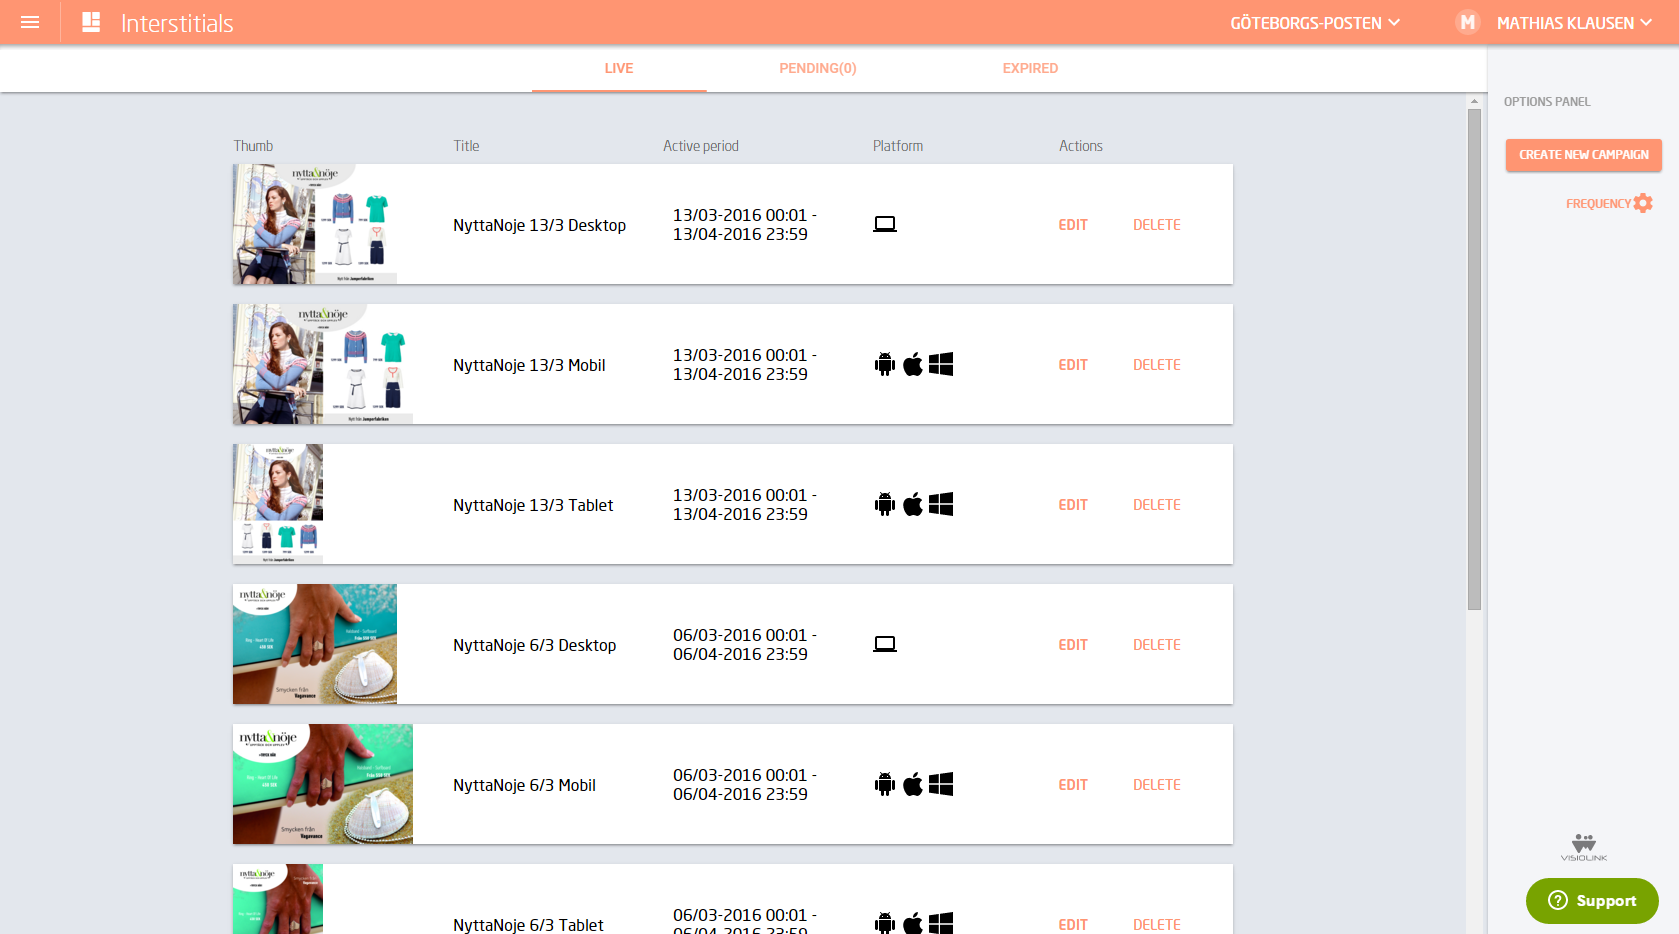Click the campaign list vertical scrollbar

[x=1474, y=360]
